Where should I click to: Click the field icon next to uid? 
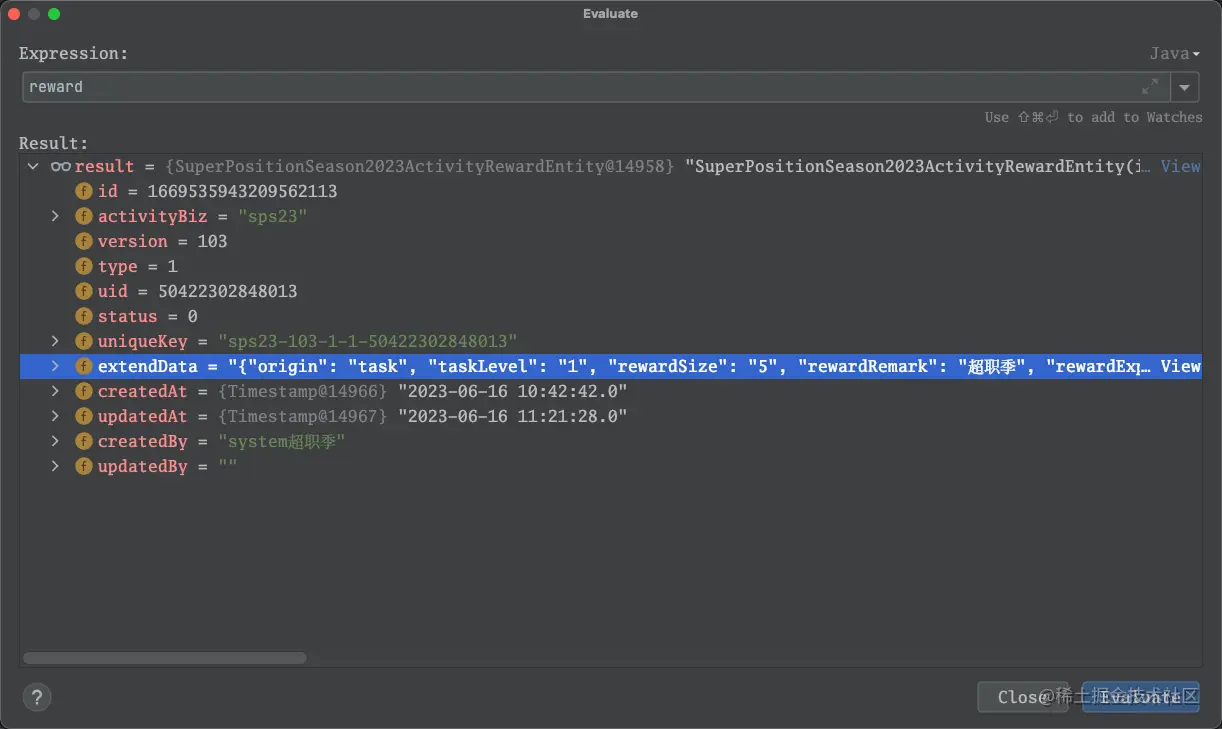84,291
